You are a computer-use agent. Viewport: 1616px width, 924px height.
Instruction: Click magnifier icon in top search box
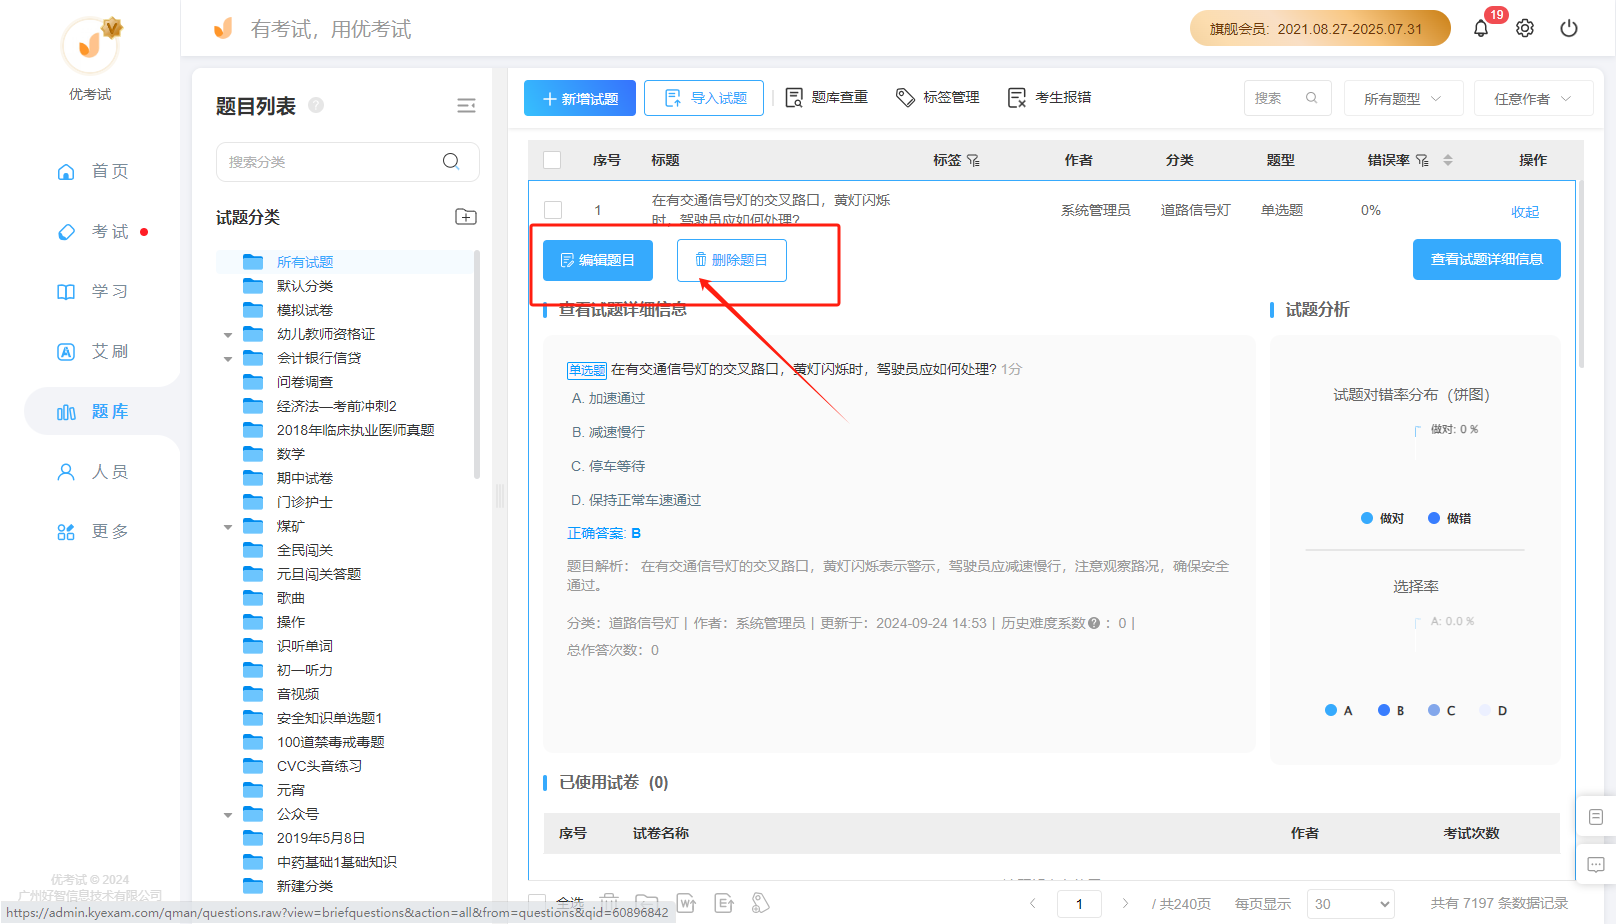click(x=1312, y=98)
